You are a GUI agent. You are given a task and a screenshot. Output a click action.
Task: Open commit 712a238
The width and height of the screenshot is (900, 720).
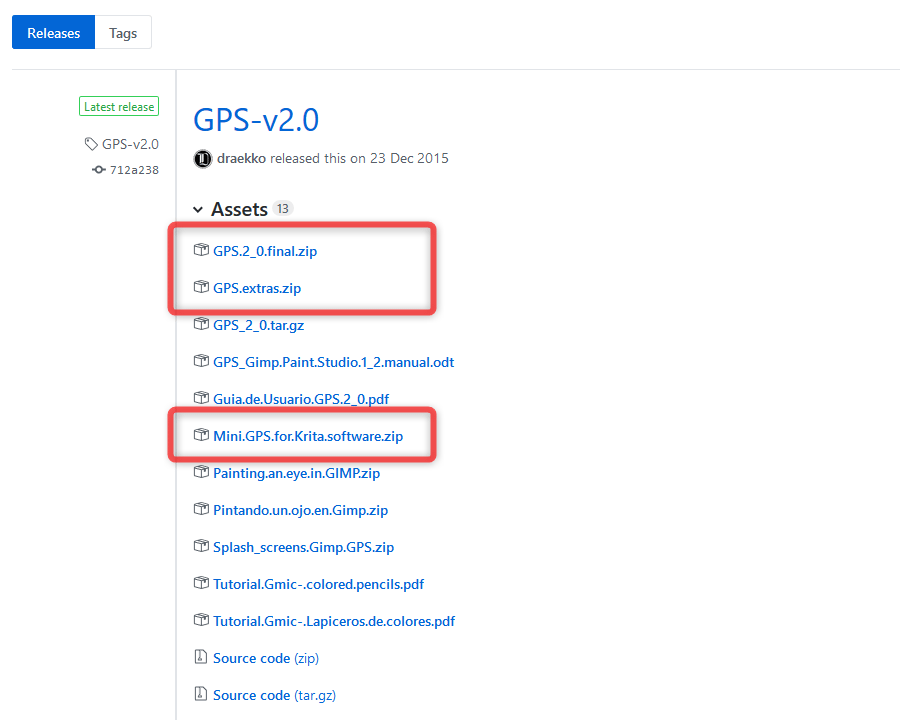click(134, 170)
